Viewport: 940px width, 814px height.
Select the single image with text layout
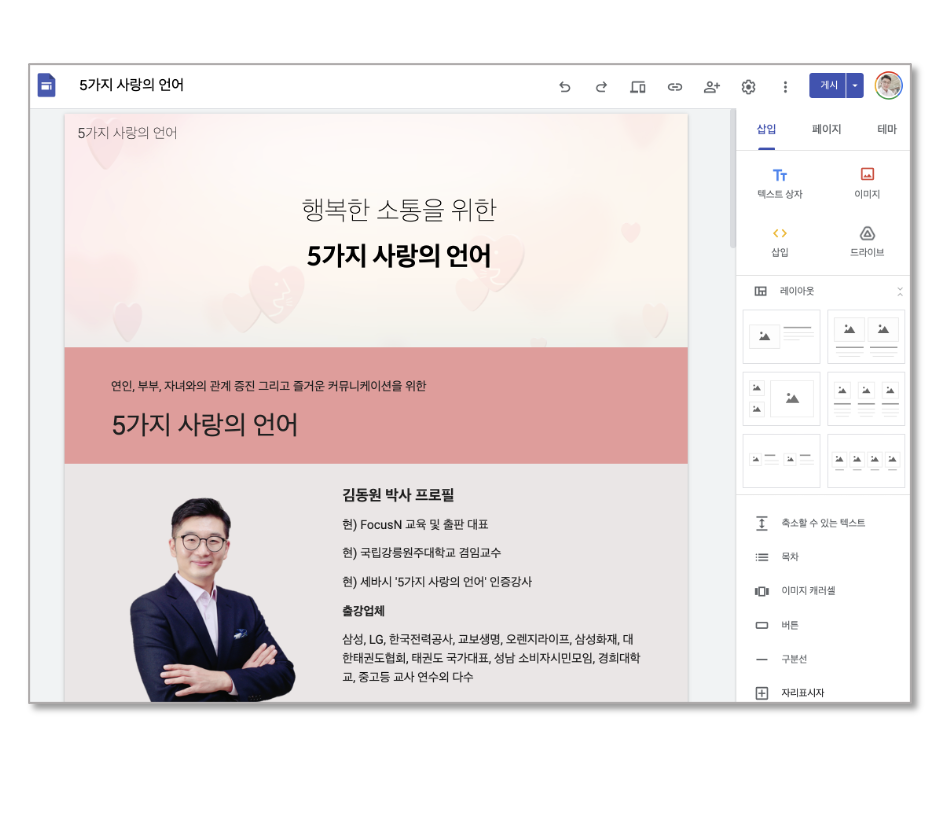coord(781,336)
